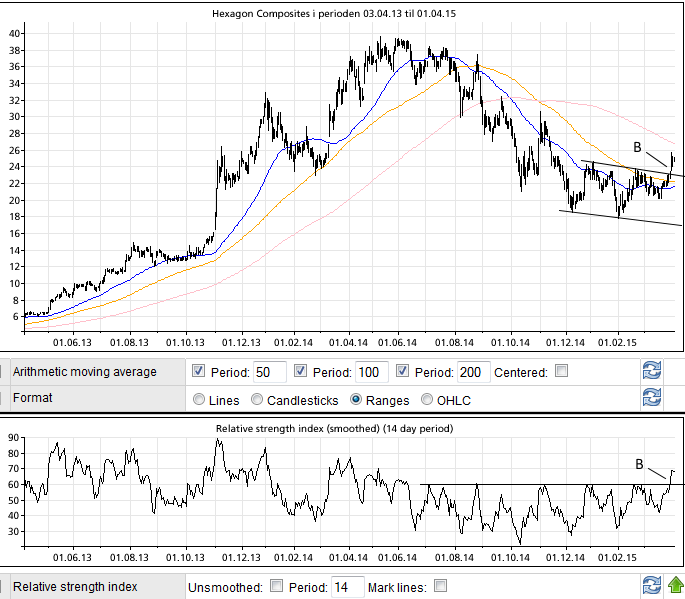Uncheck the moving average Period 100 checkbox
The height and width of the screenshot is (599, 685).
[302, 372]
